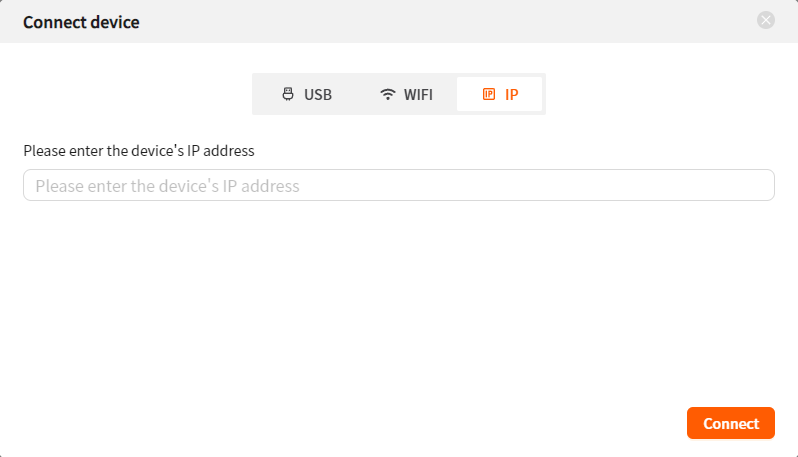Screen dimensions: 798x457
Task: Click the Connect device title text
Action: point(81,22)
